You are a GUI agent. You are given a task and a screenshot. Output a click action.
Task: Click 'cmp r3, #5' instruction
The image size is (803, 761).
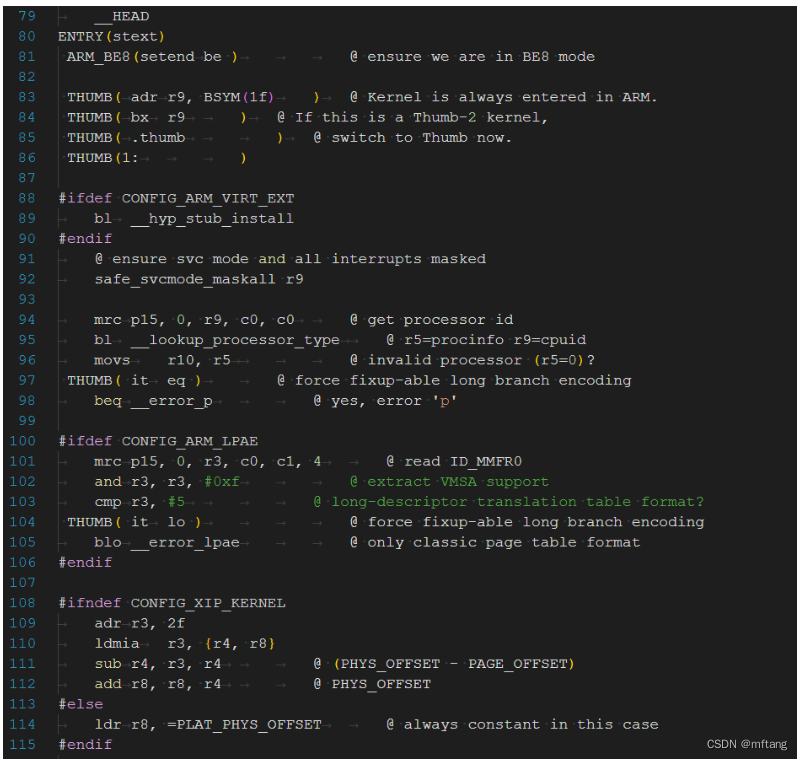[x=139, y=502]
